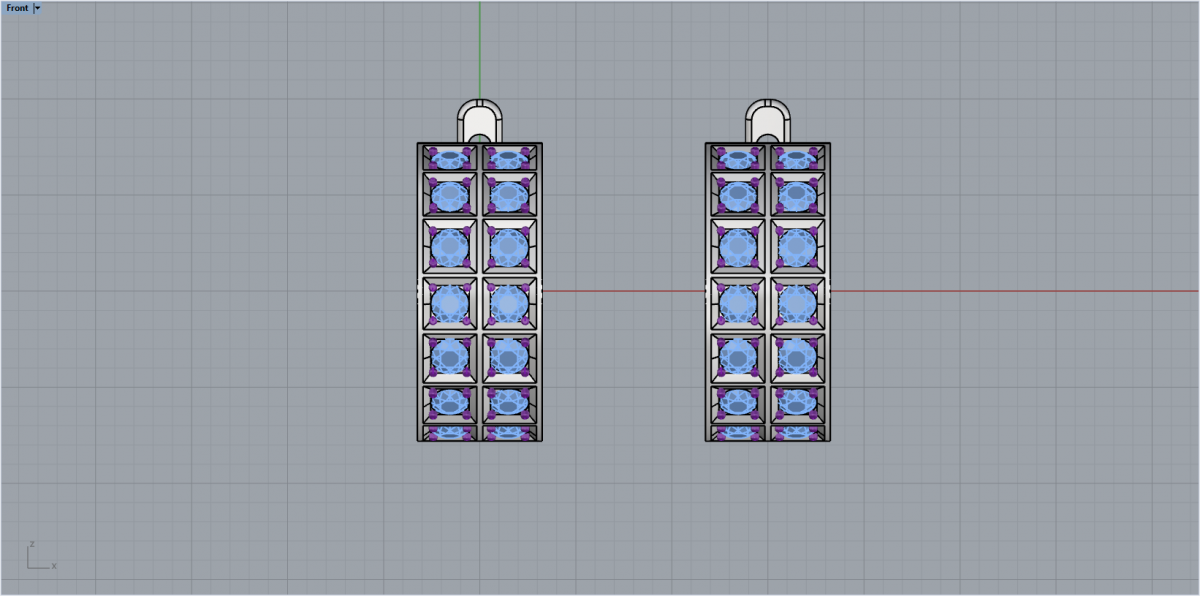
Task: Pick the top-right blue gem of the right pendant
Action: 796,159
